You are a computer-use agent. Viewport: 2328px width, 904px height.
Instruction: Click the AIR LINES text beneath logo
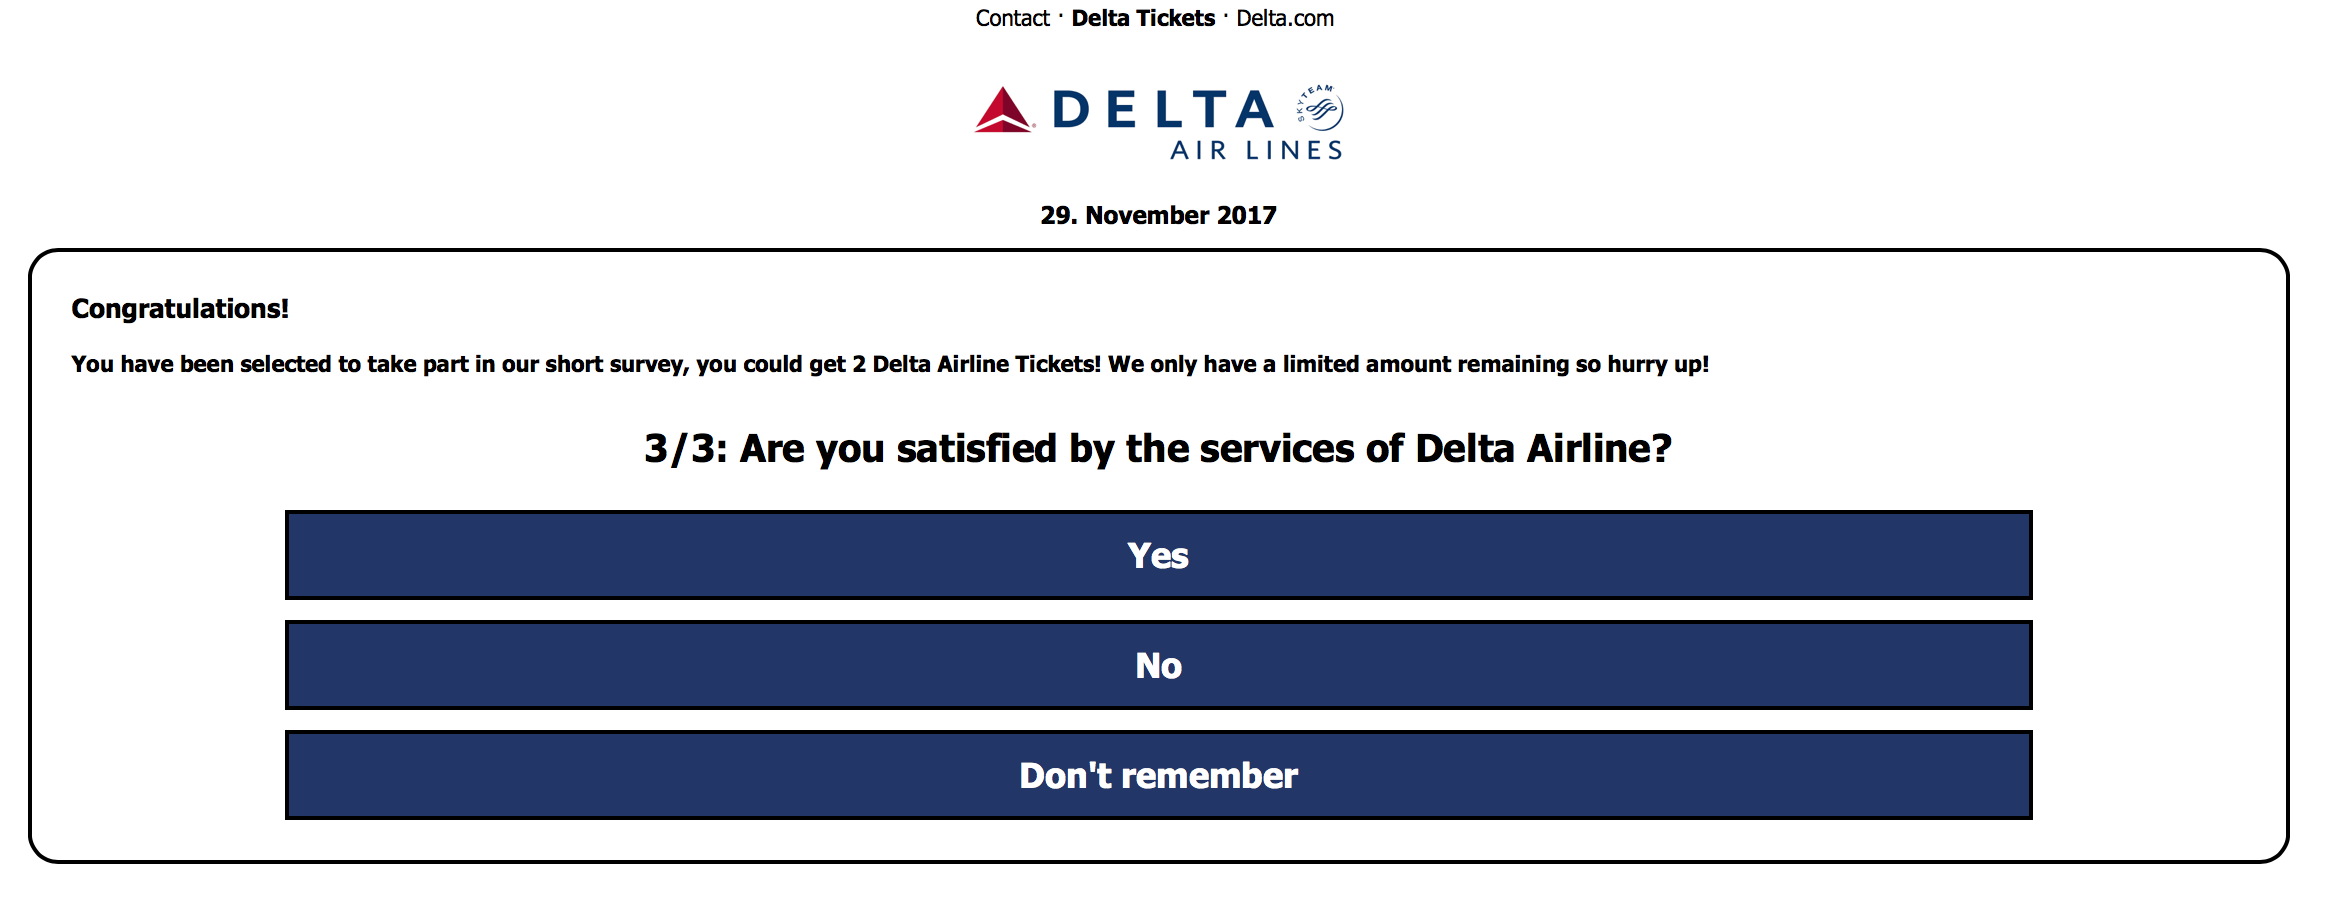(x=1253, y=152)
